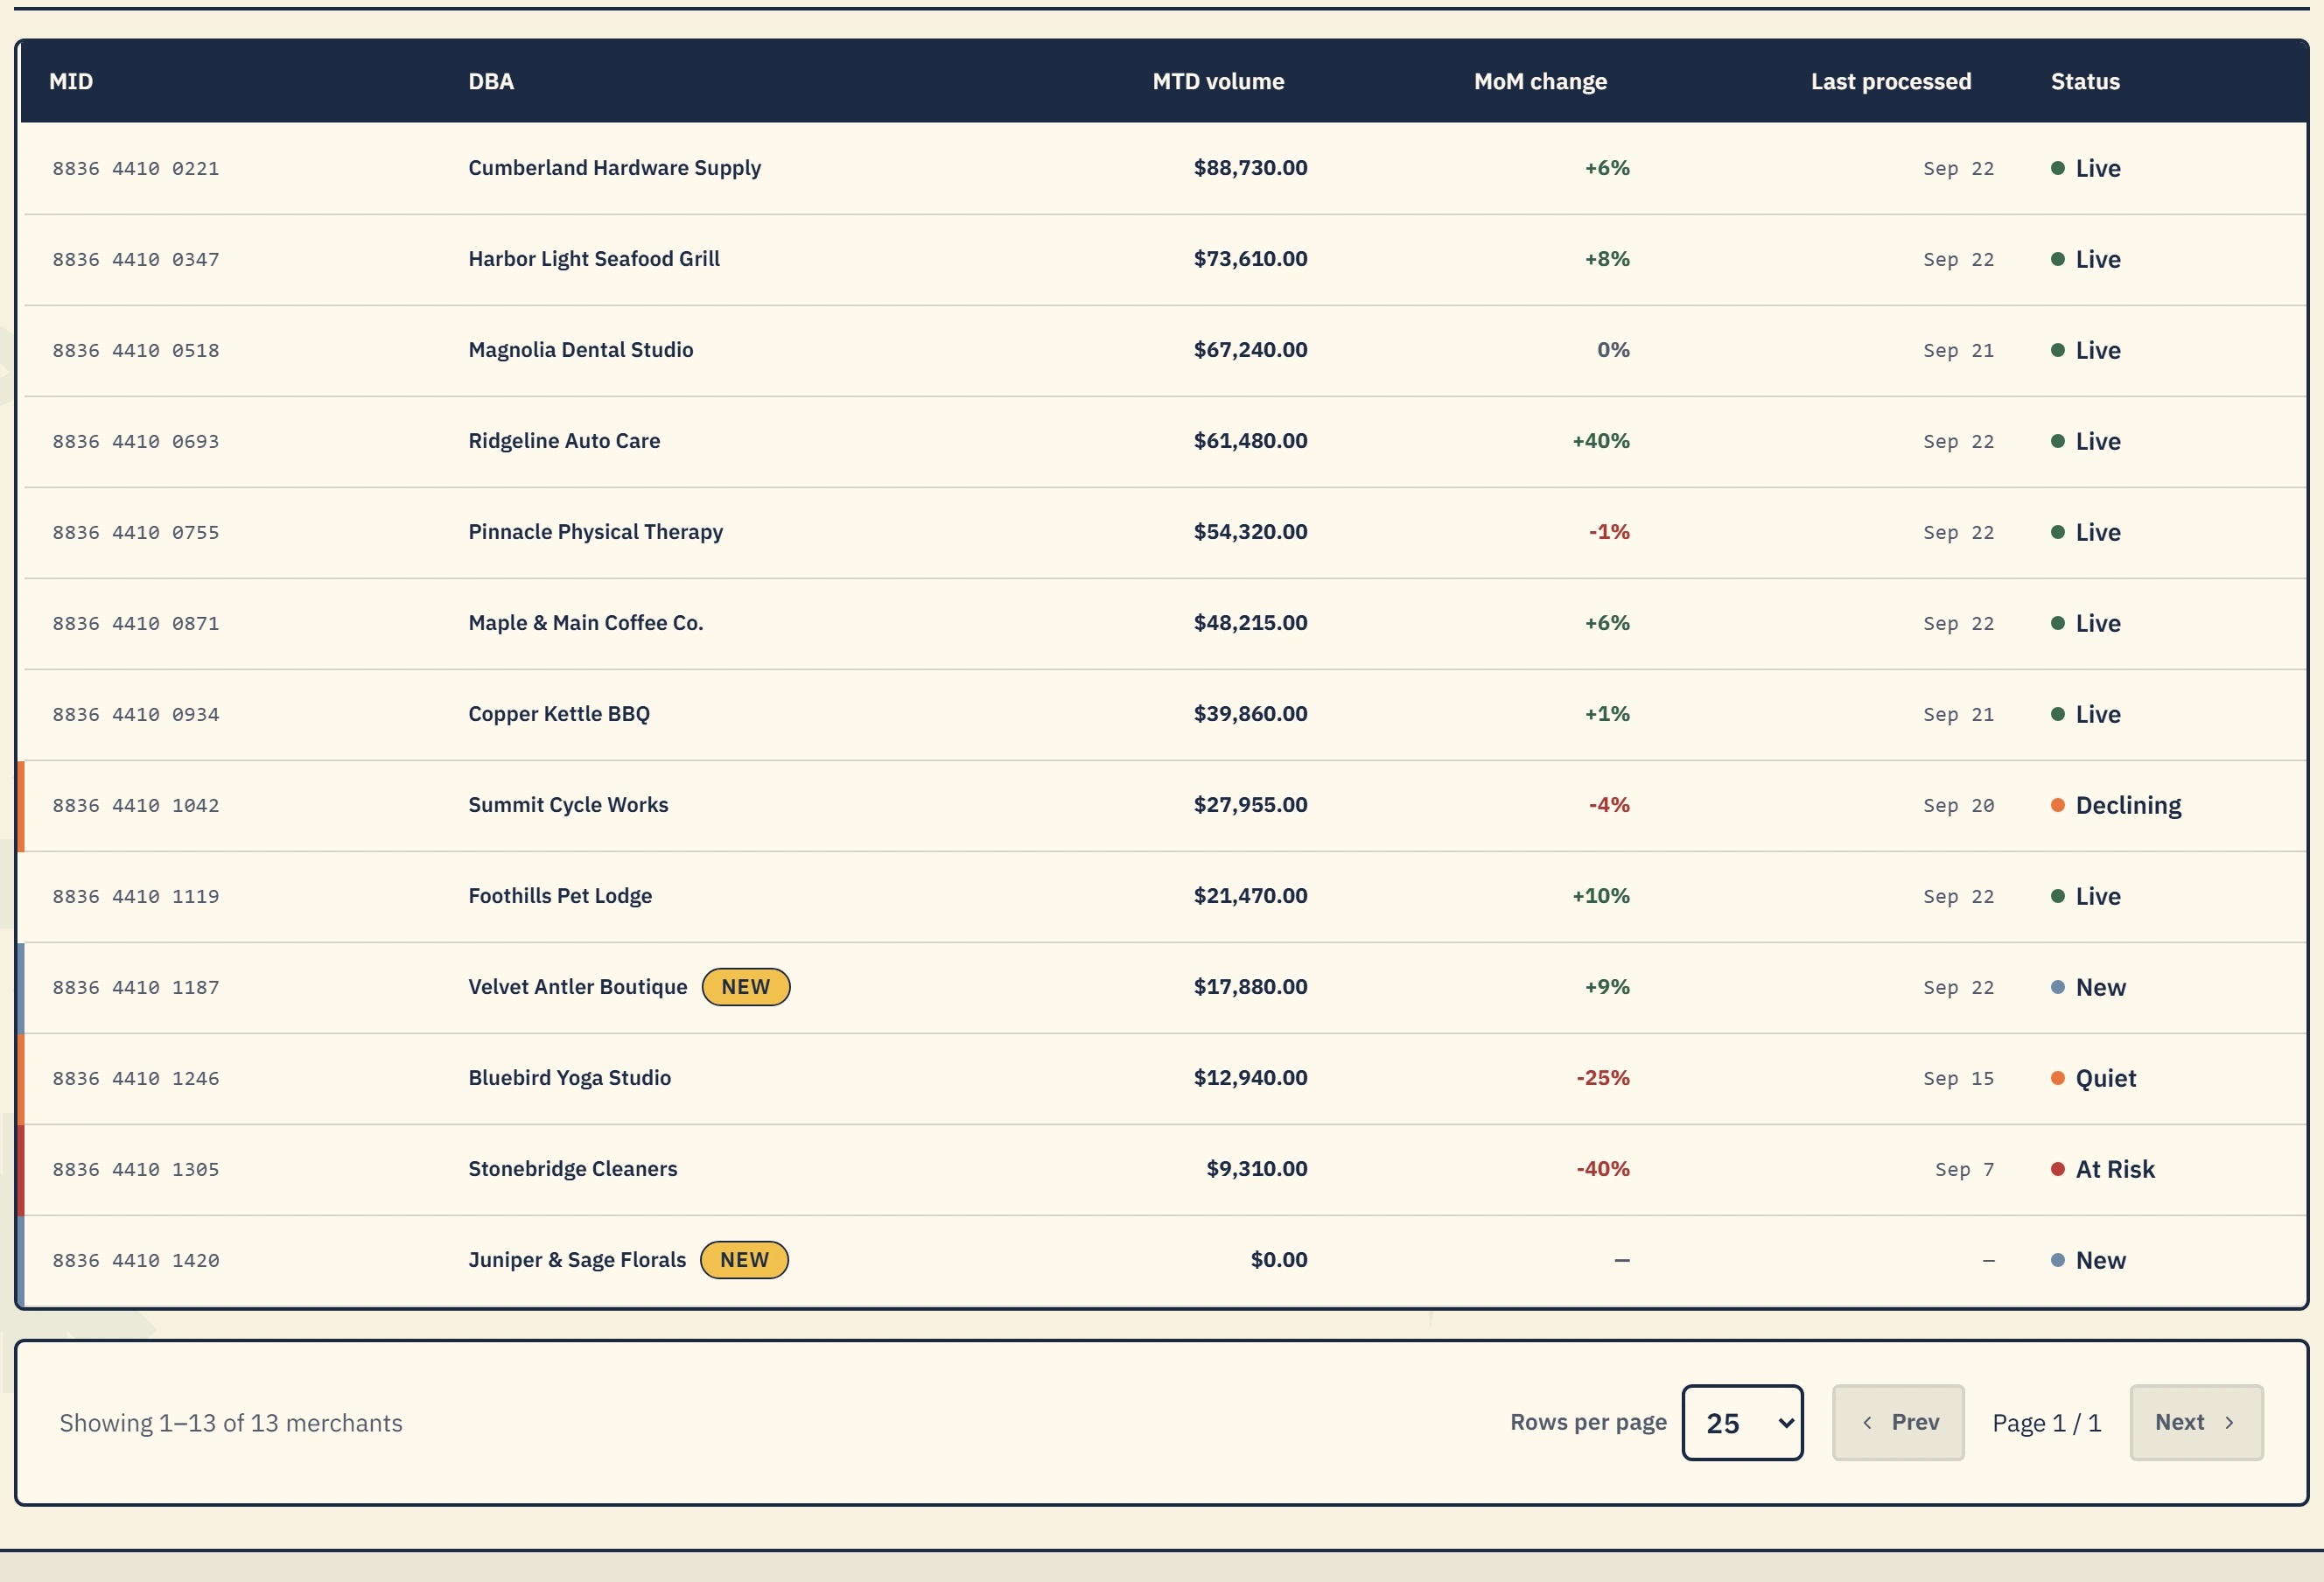The image size is (2324, 1582).
Task: Click the Page 1 / 1 indicator
Action: coord(2046,1423)
